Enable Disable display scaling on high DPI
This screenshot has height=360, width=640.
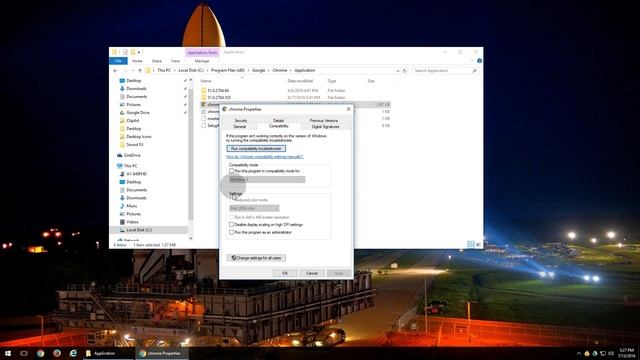coord(231,224)
